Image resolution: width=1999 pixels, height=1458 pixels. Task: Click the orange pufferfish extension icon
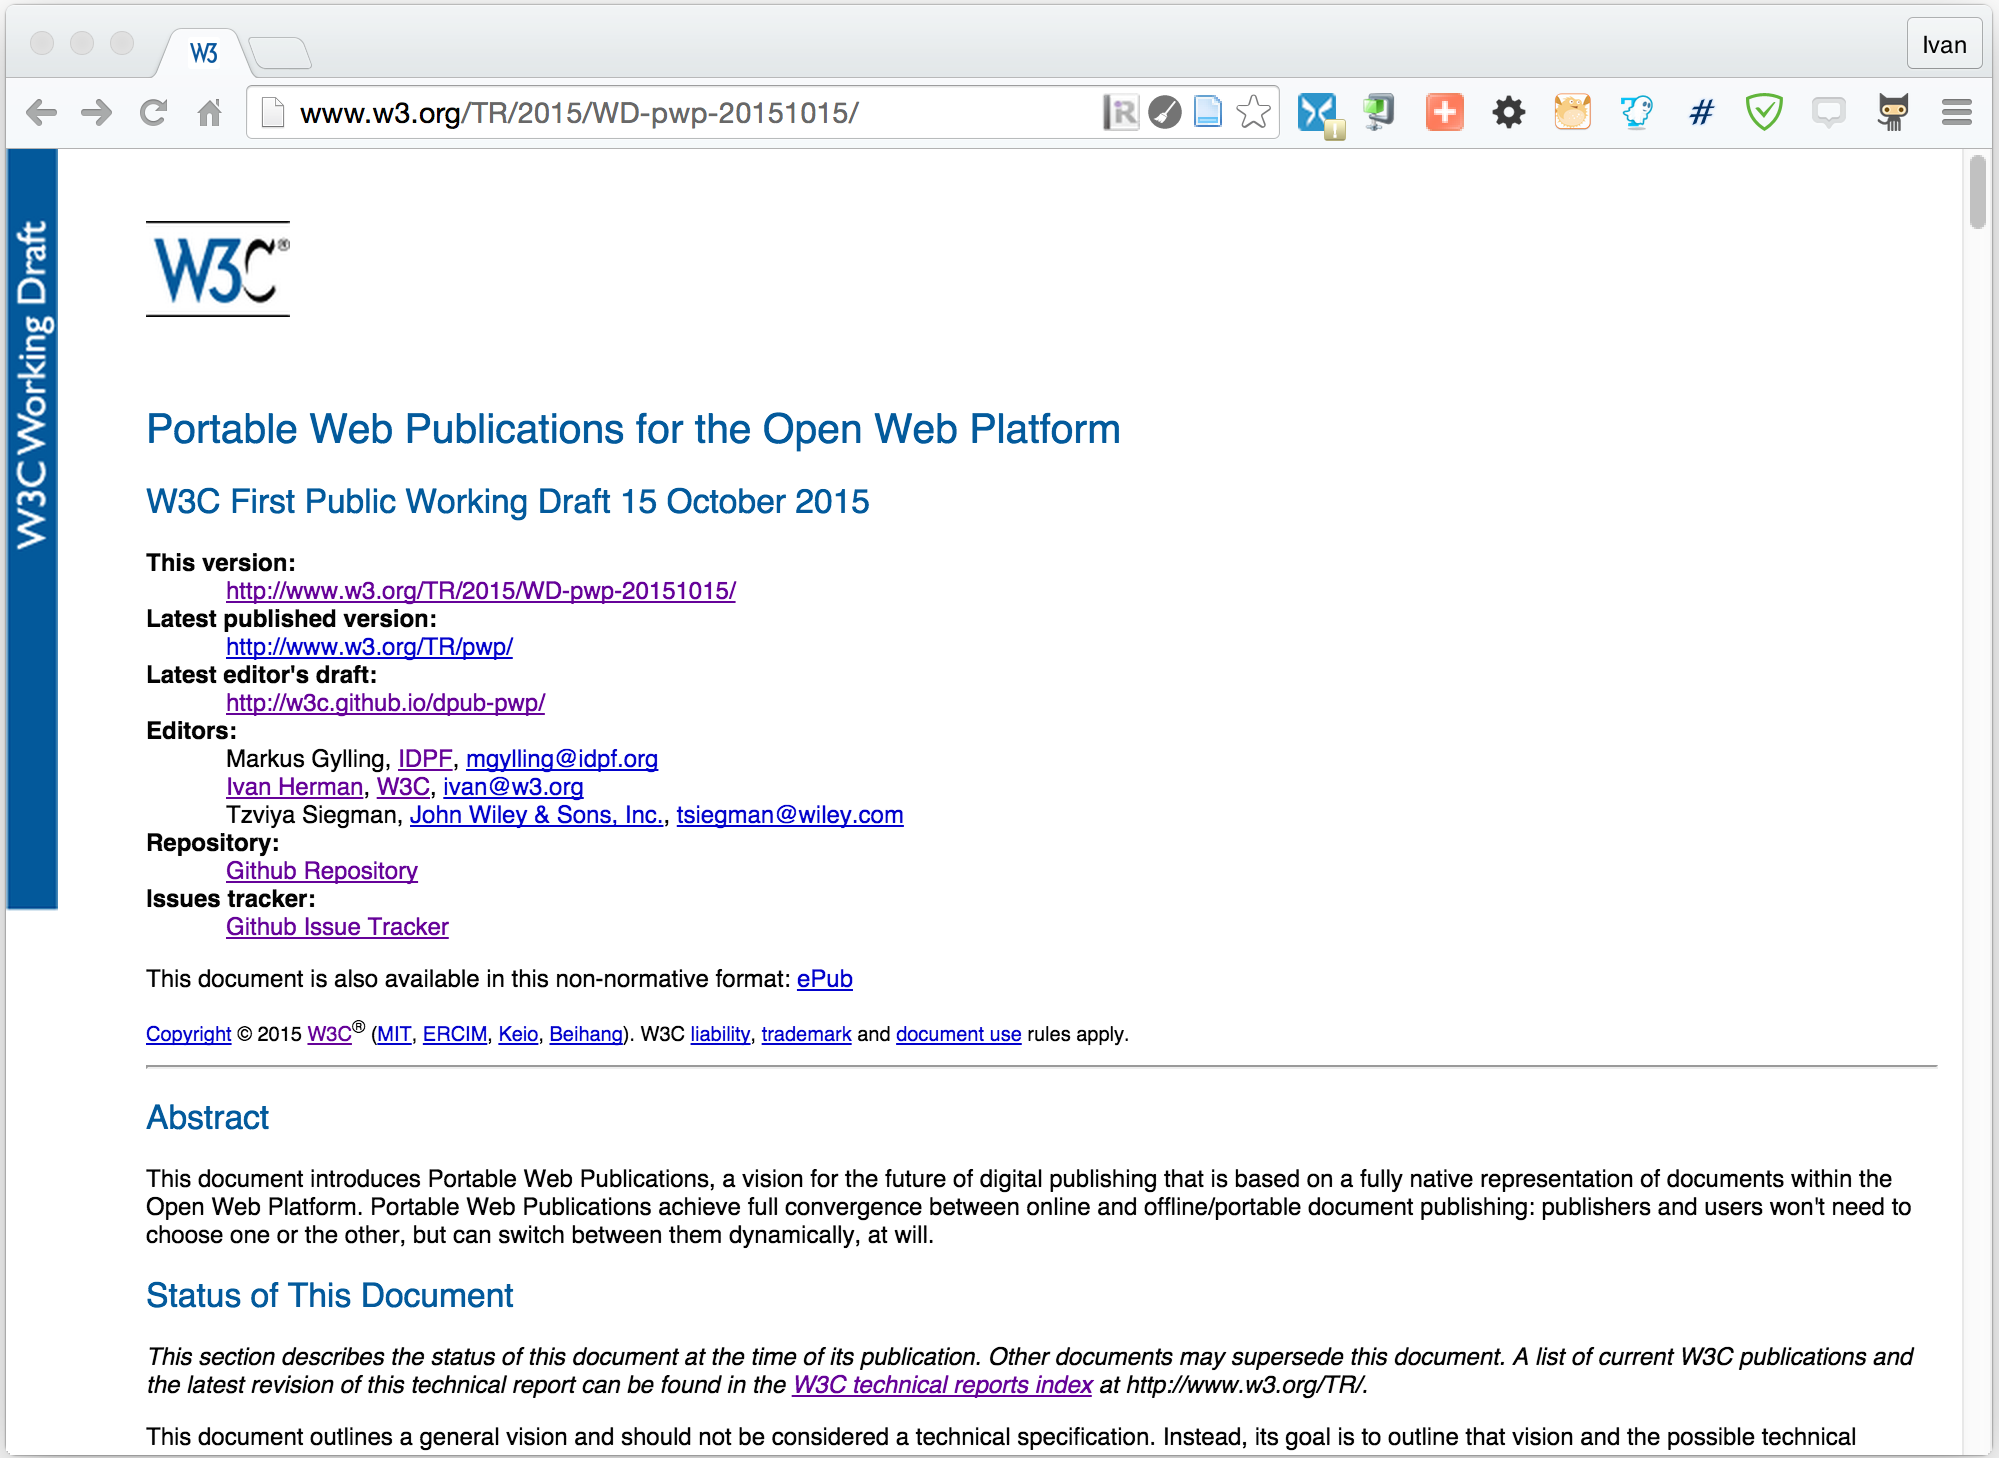(1572, 112)
